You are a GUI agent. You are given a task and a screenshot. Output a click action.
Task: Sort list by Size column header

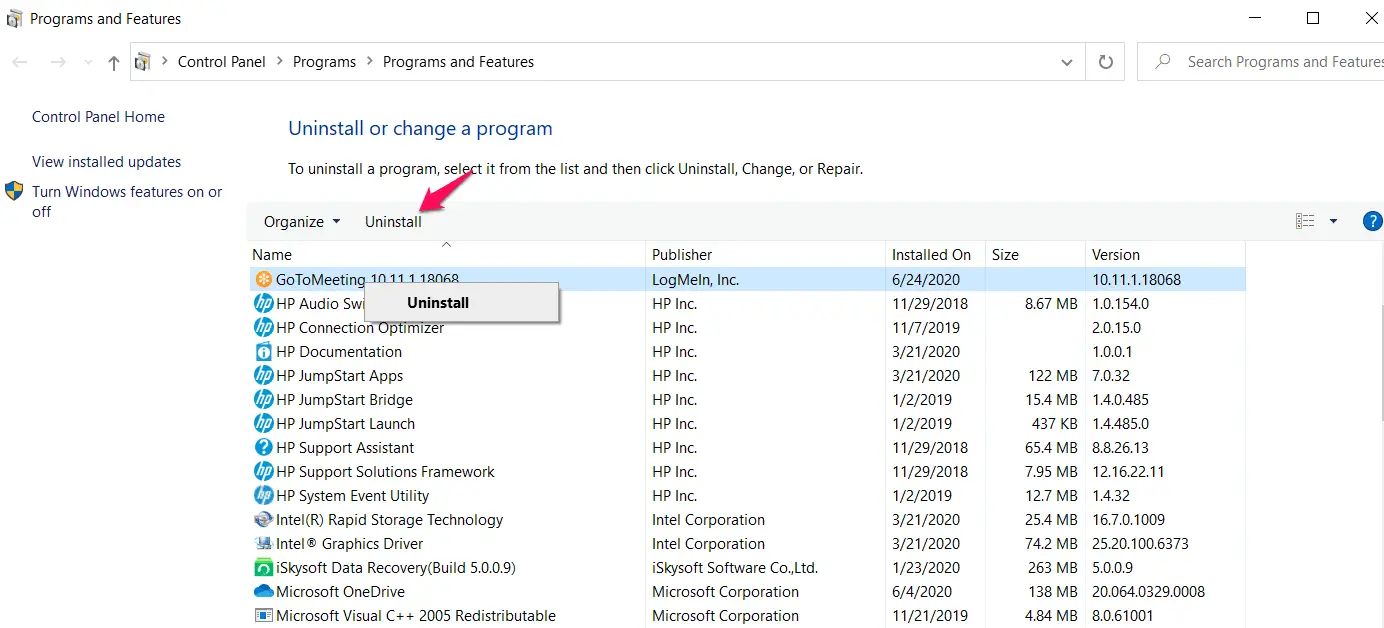(1036, 254)
